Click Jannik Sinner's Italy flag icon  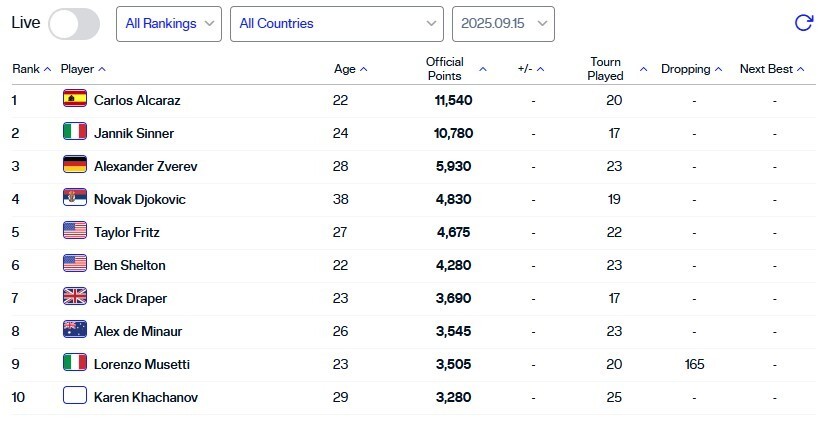75,132
